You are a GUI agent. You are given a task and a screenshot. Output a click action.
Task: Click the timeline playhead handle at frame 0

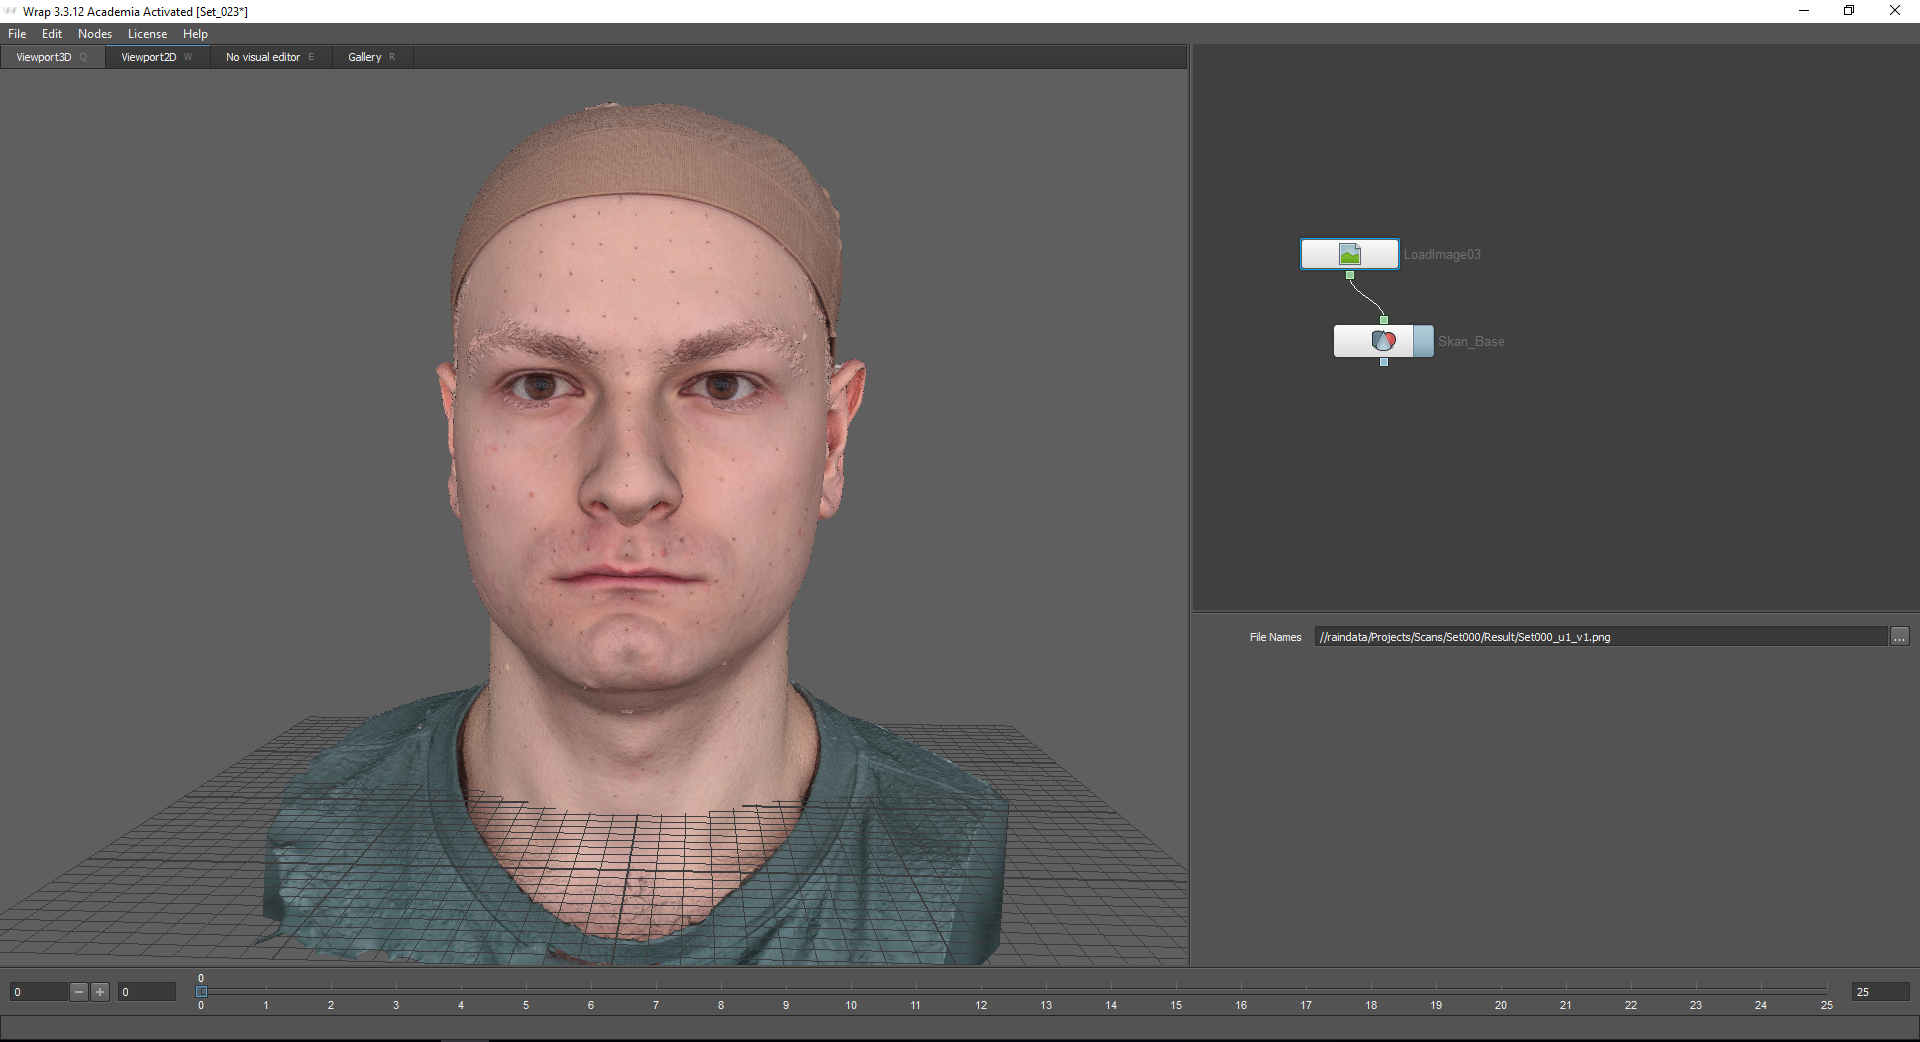point(201,991)
